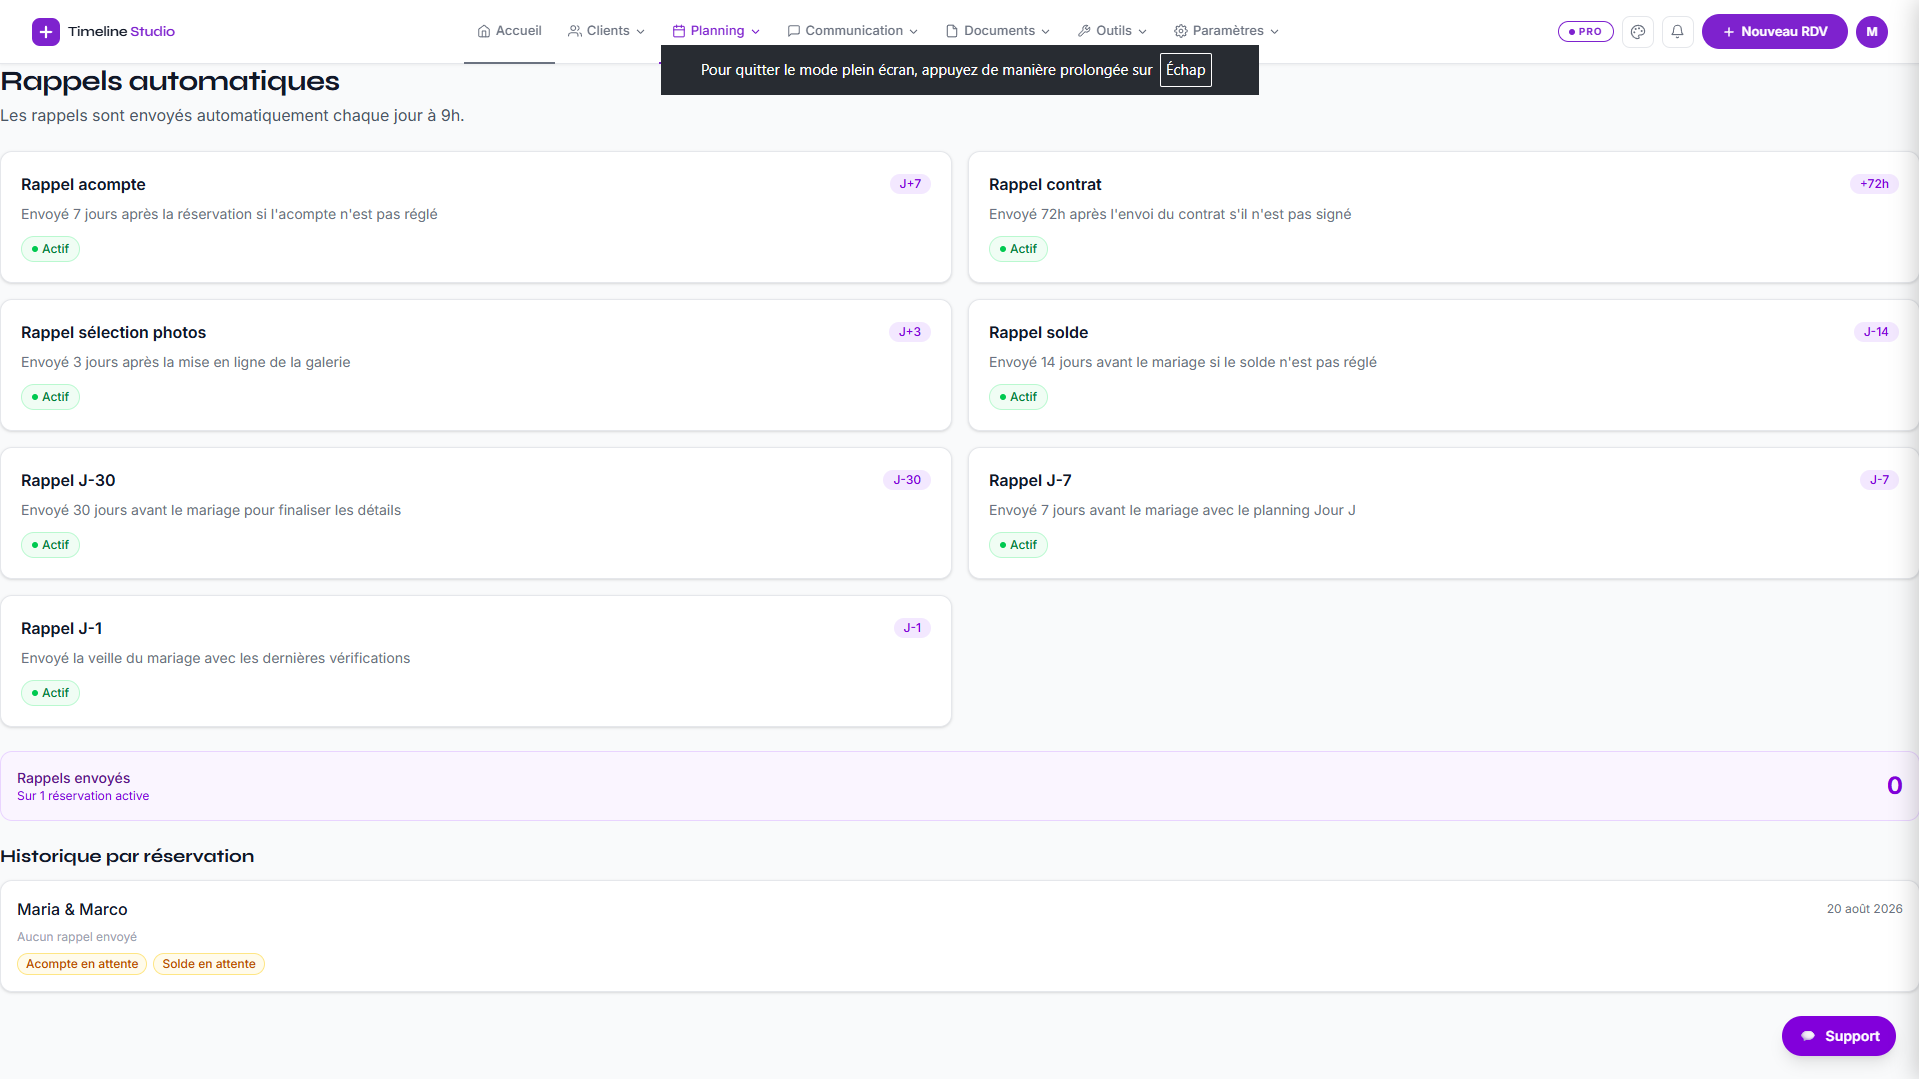Click the Sur 1 réservation active text

(83, 796)
